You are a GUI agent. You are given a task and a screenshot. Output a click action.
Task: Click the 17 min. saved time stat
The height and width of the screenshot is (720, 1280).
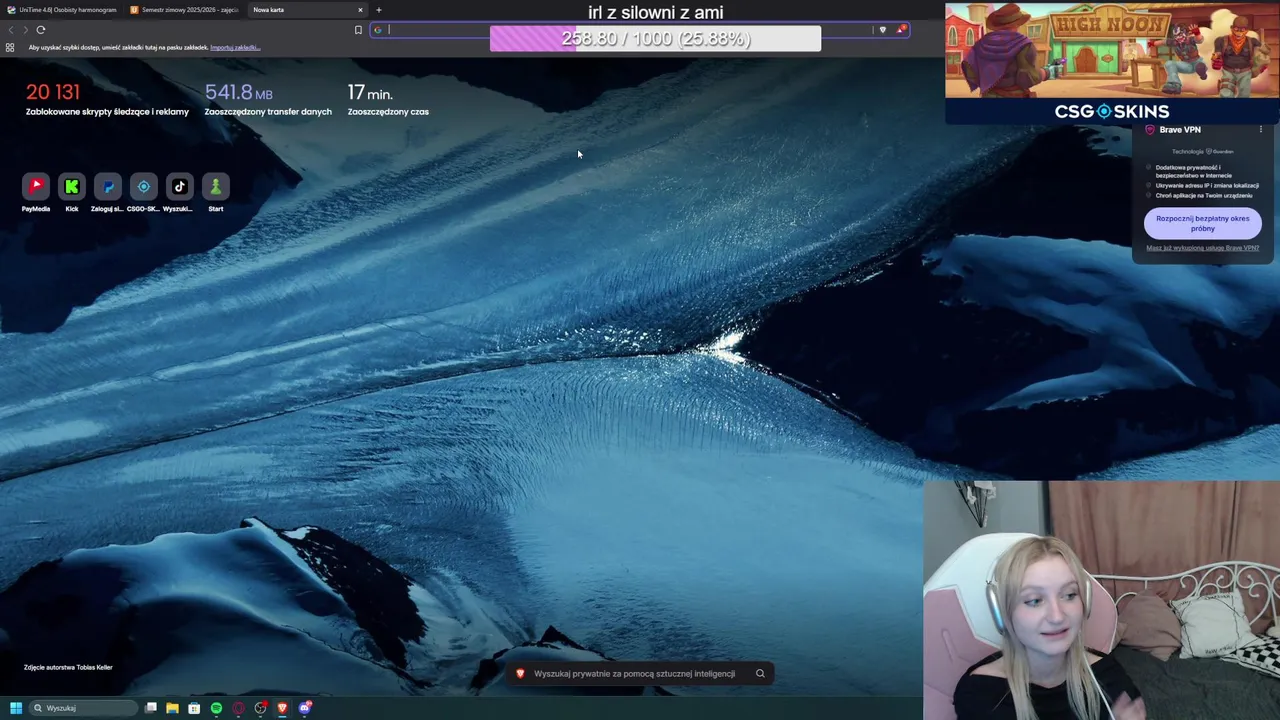tap(370, 93)
